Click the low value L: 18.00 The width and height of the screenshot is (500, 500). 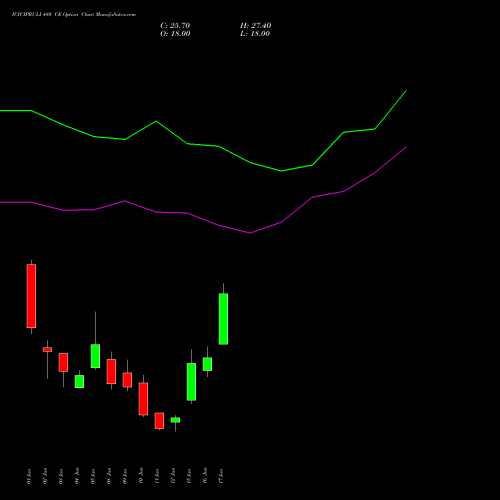(255, 34)
